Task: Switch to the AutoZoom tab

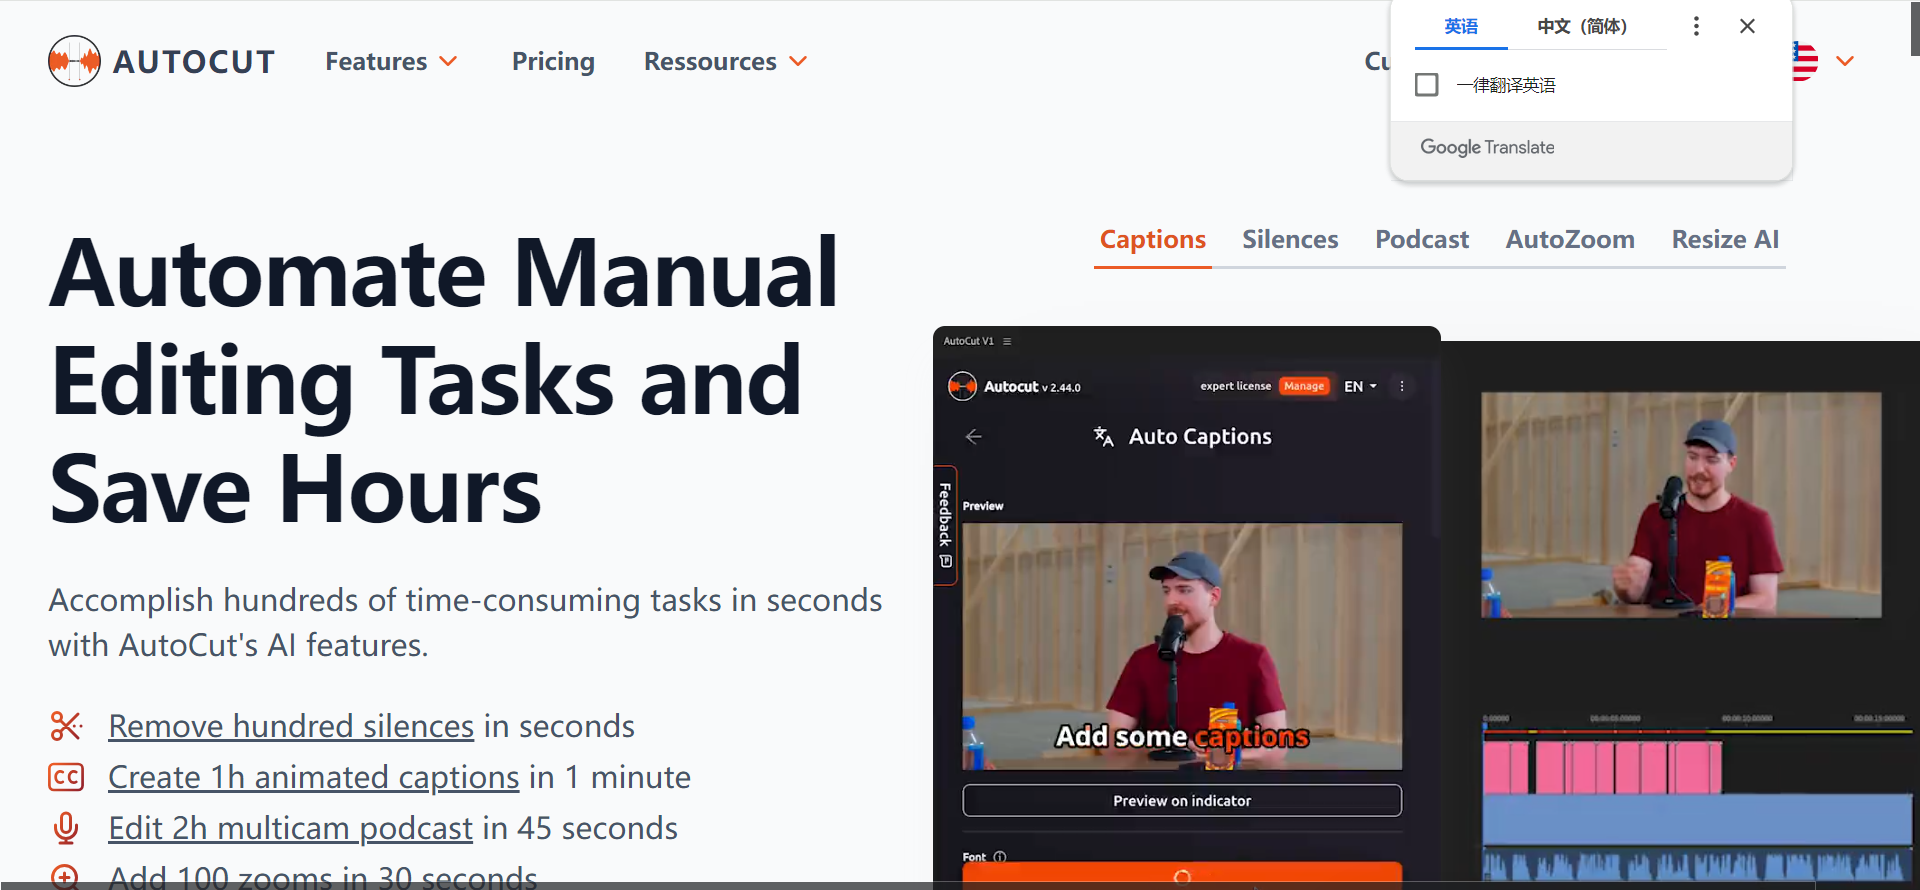Action: (x=1570, y=240)
